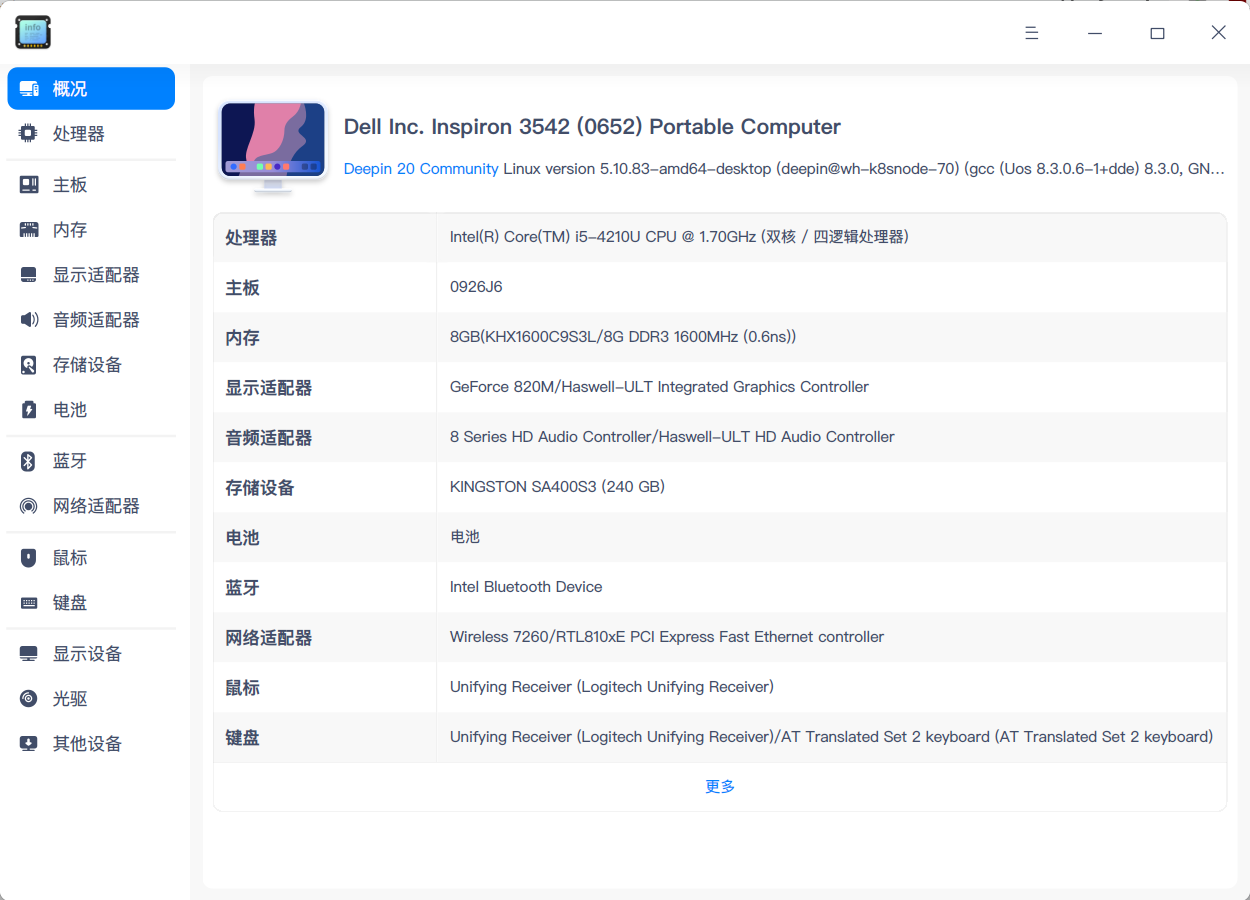Open the 主板 sidebar entry
This screenshot has height=900, width=1250.
tap(91, 185)
